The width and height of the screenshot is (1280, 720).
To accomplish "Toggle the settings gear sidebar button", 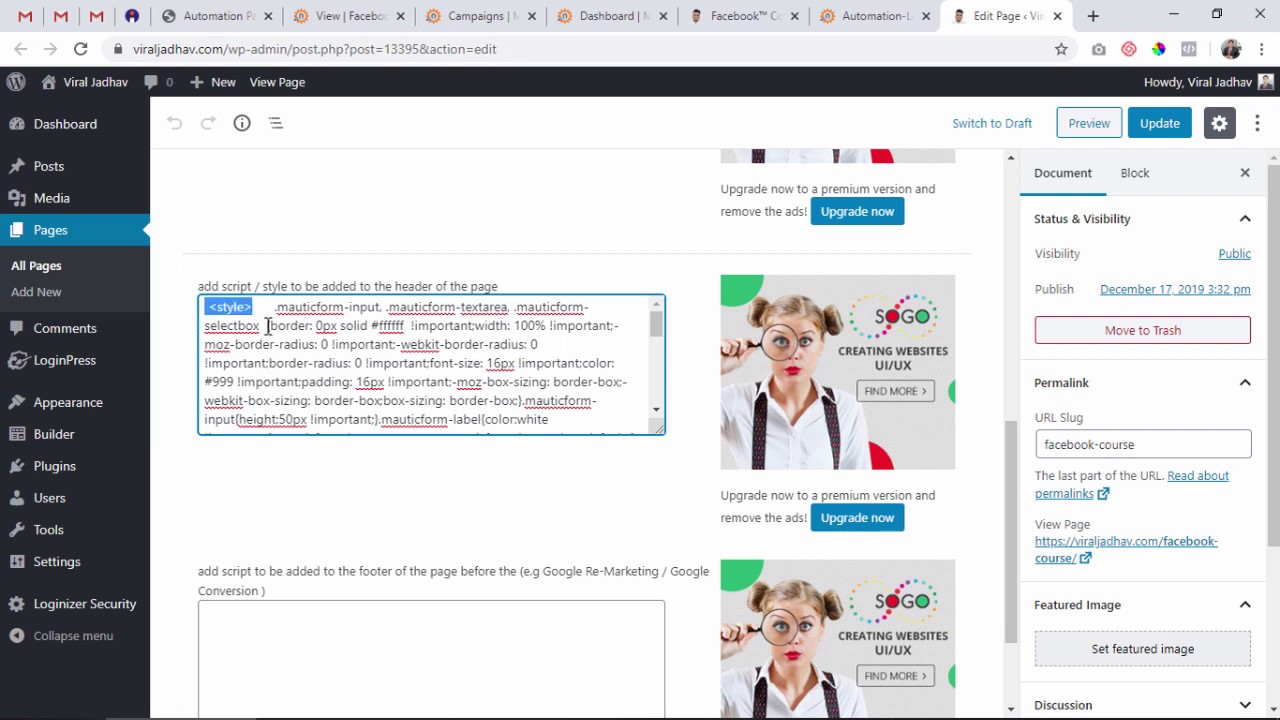I will click(x=1219, y=123).
